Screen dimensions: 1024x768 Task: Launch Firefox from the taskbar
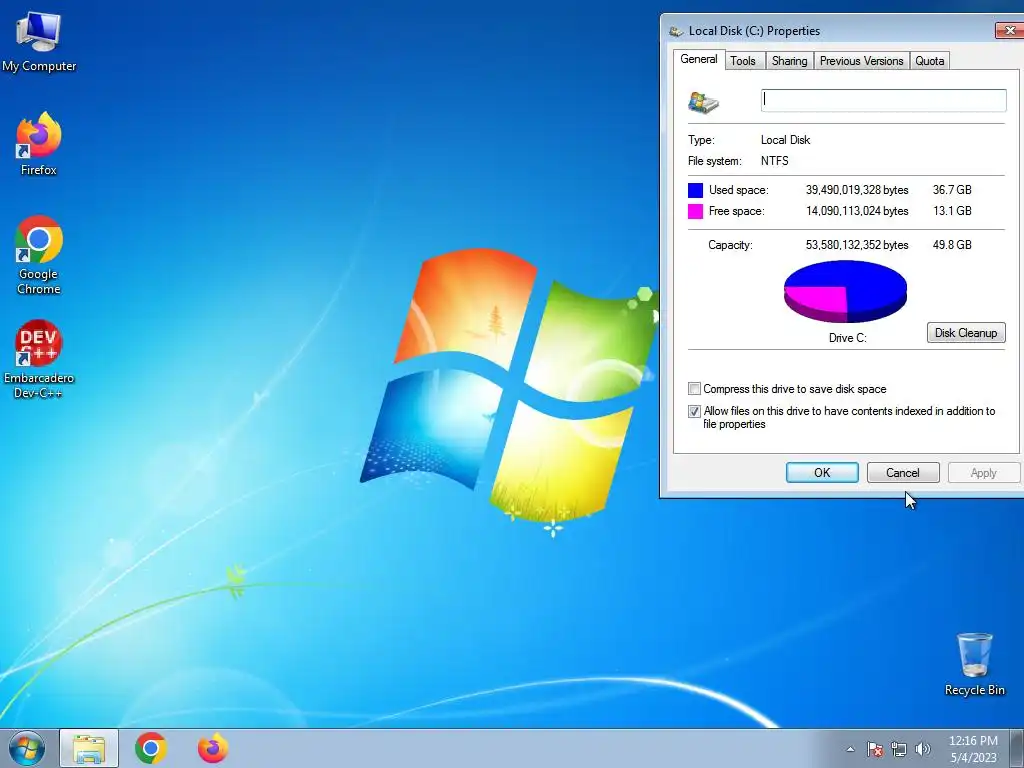(213, 748)
